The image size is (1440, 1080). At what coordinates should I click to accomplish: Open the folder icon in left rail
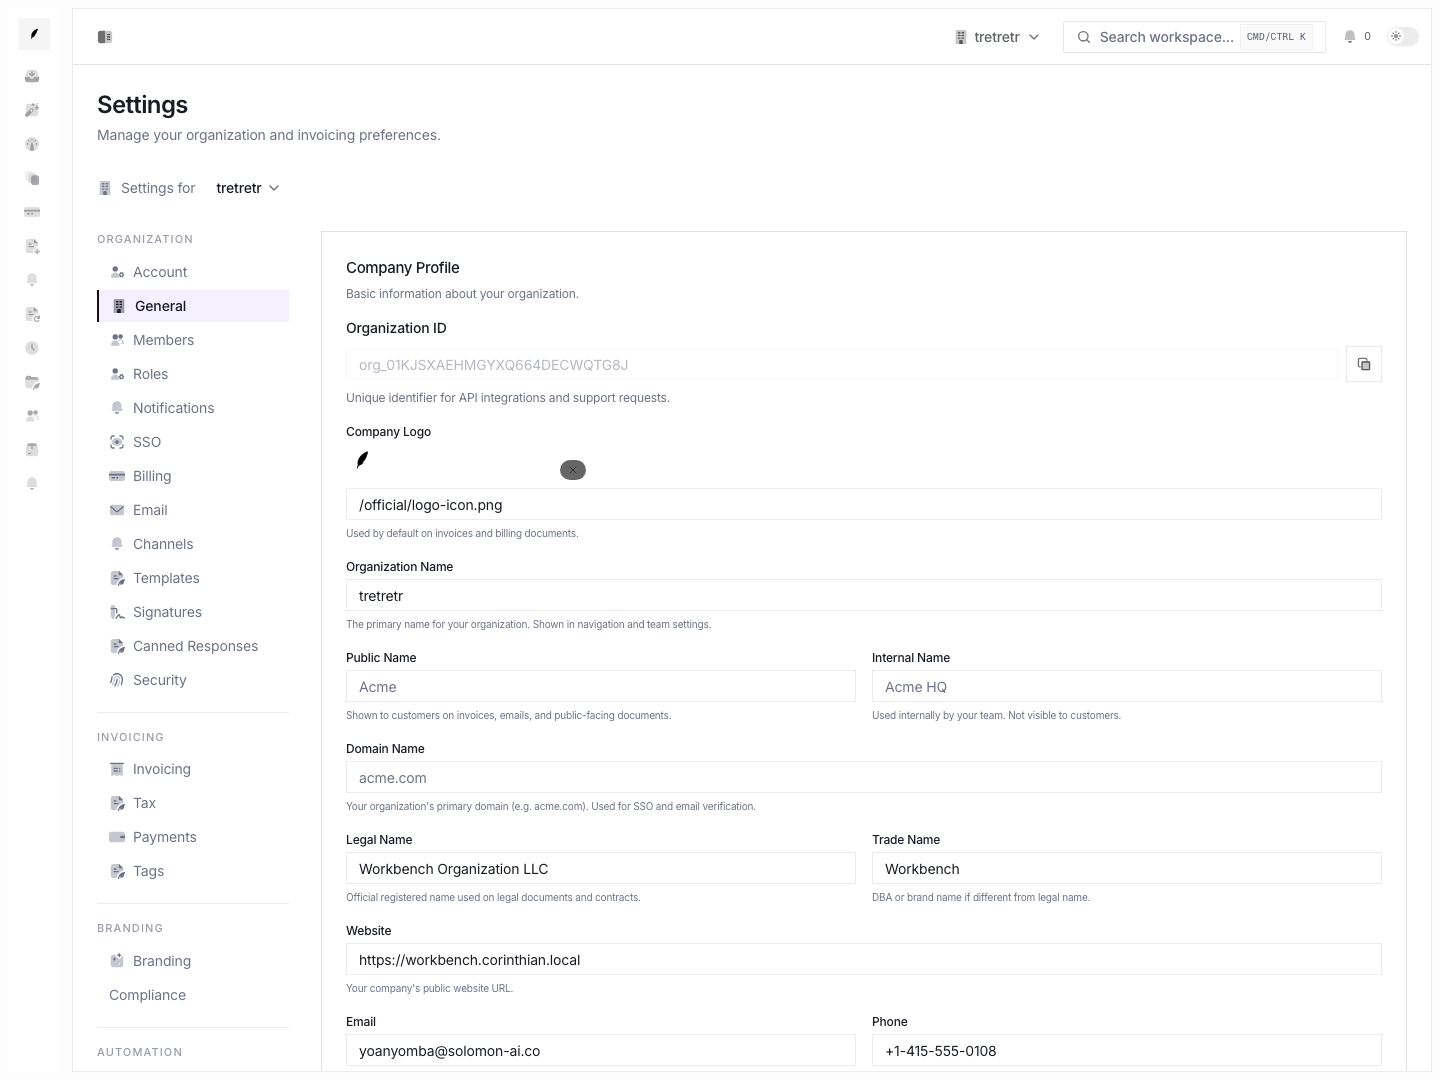point(32,382)
